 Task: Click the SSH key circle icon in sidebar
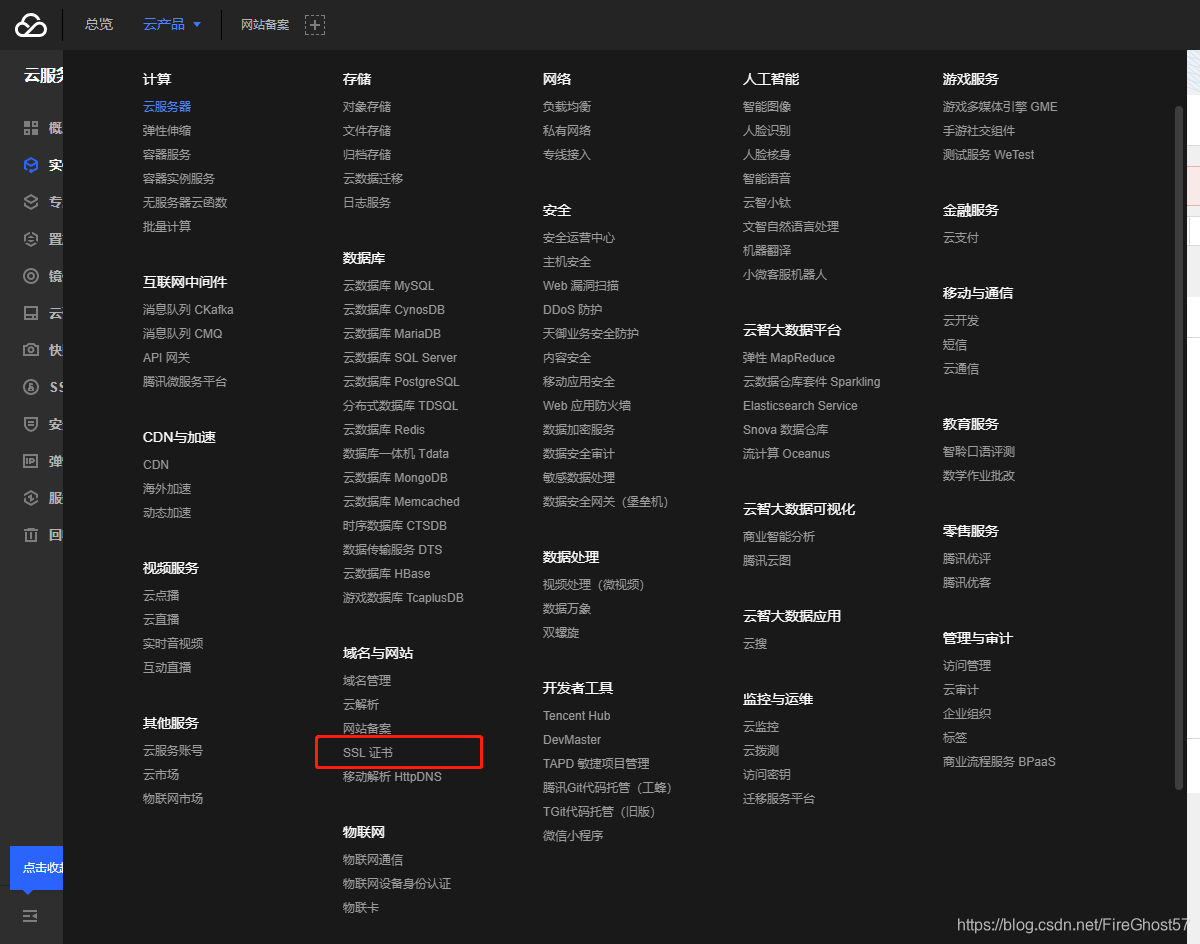[31, 387]
